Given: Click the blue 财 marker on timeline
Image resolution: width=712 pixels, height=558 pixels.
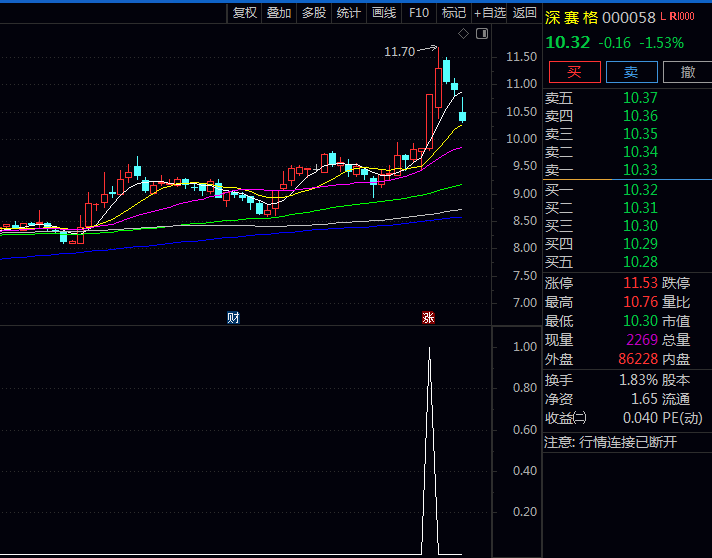Looking at the screenshot, I should pyautogui.click(x=233, y=318).
